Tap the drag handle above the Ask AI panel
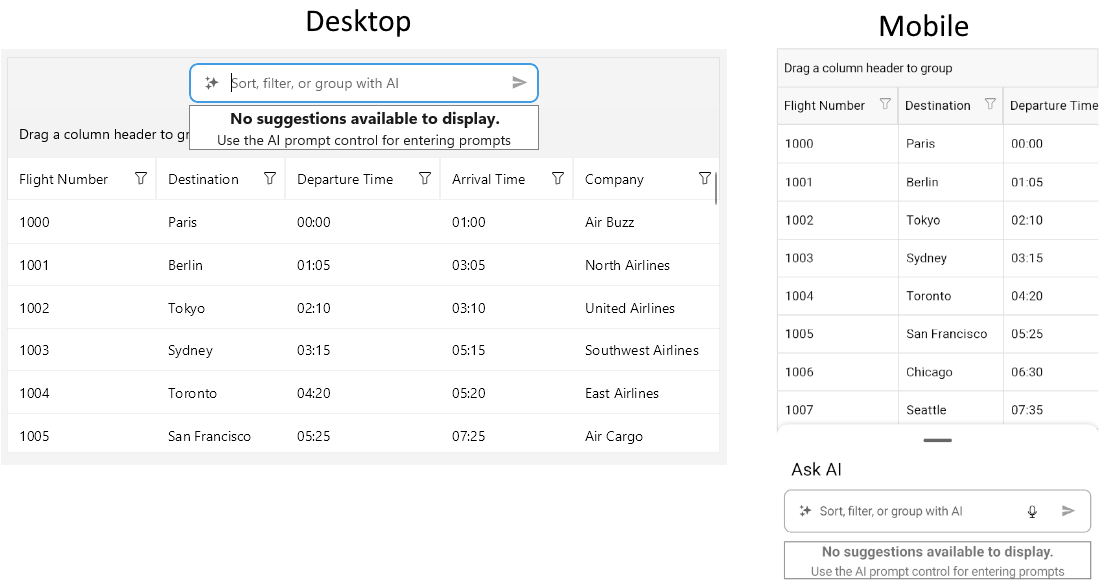Viewport: 1102px width, 587px height. 937,440
